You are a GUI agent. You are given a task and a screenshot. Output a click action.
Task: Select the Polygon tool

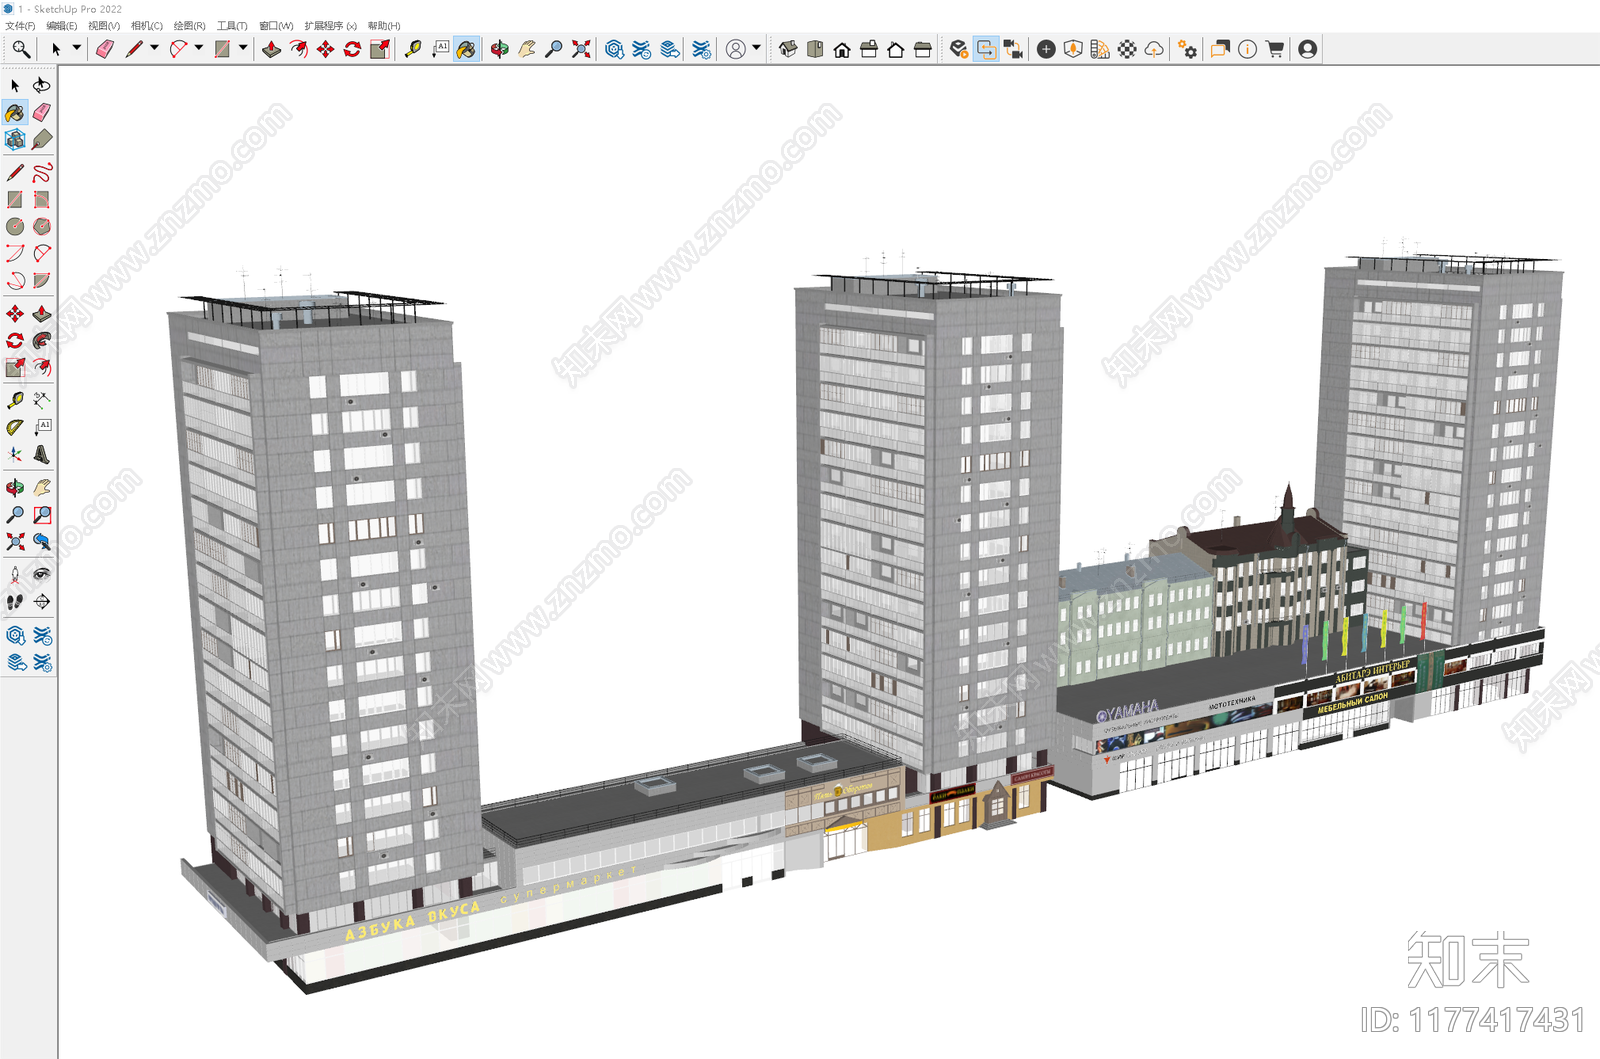click(42, 227)
